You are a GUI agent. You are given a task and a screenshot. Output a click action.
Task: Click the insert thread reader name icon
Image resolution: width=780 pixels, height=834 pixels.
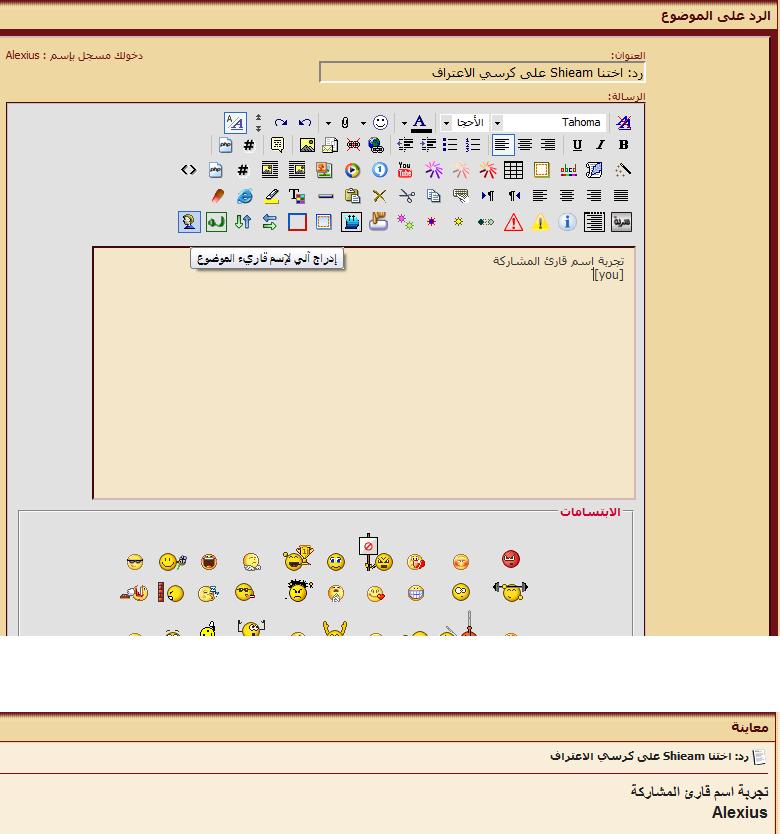[x=188, y=222]
